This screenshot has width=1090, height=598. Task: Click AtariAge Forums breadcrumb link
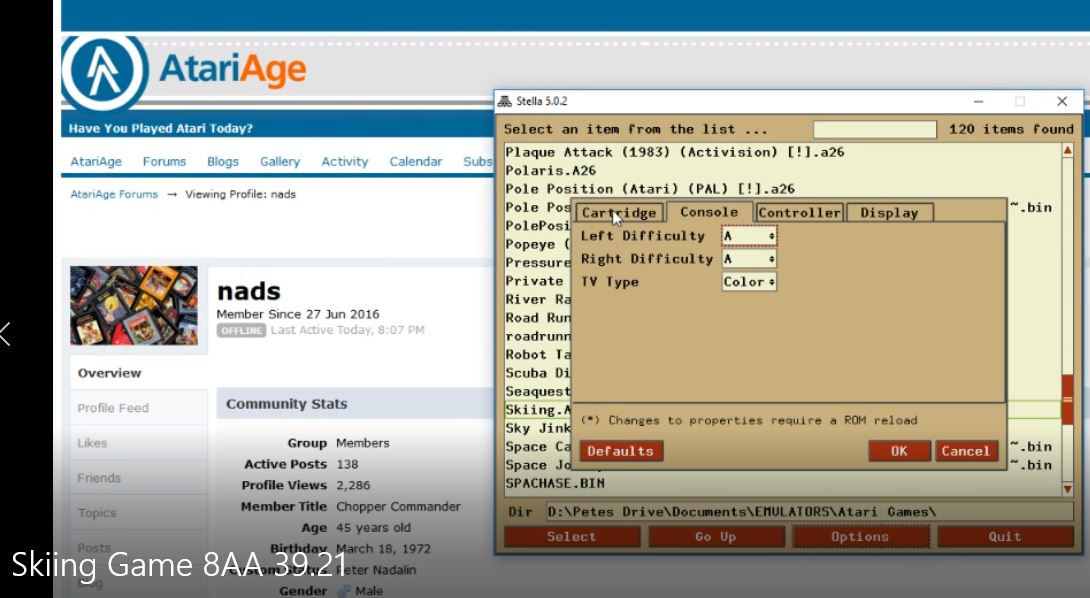click(x=114, y=195)
